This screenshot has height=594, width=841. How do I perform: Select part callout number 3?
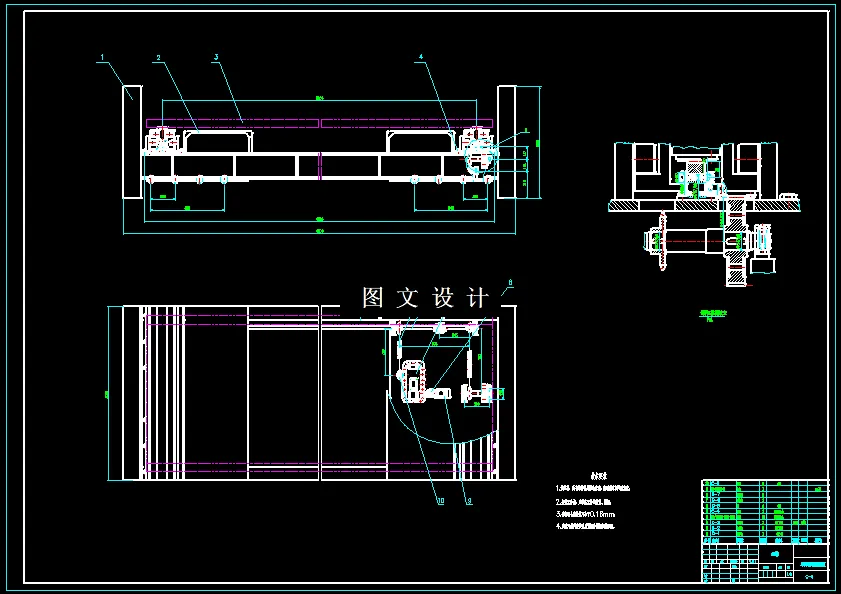[x=216, y=57]
